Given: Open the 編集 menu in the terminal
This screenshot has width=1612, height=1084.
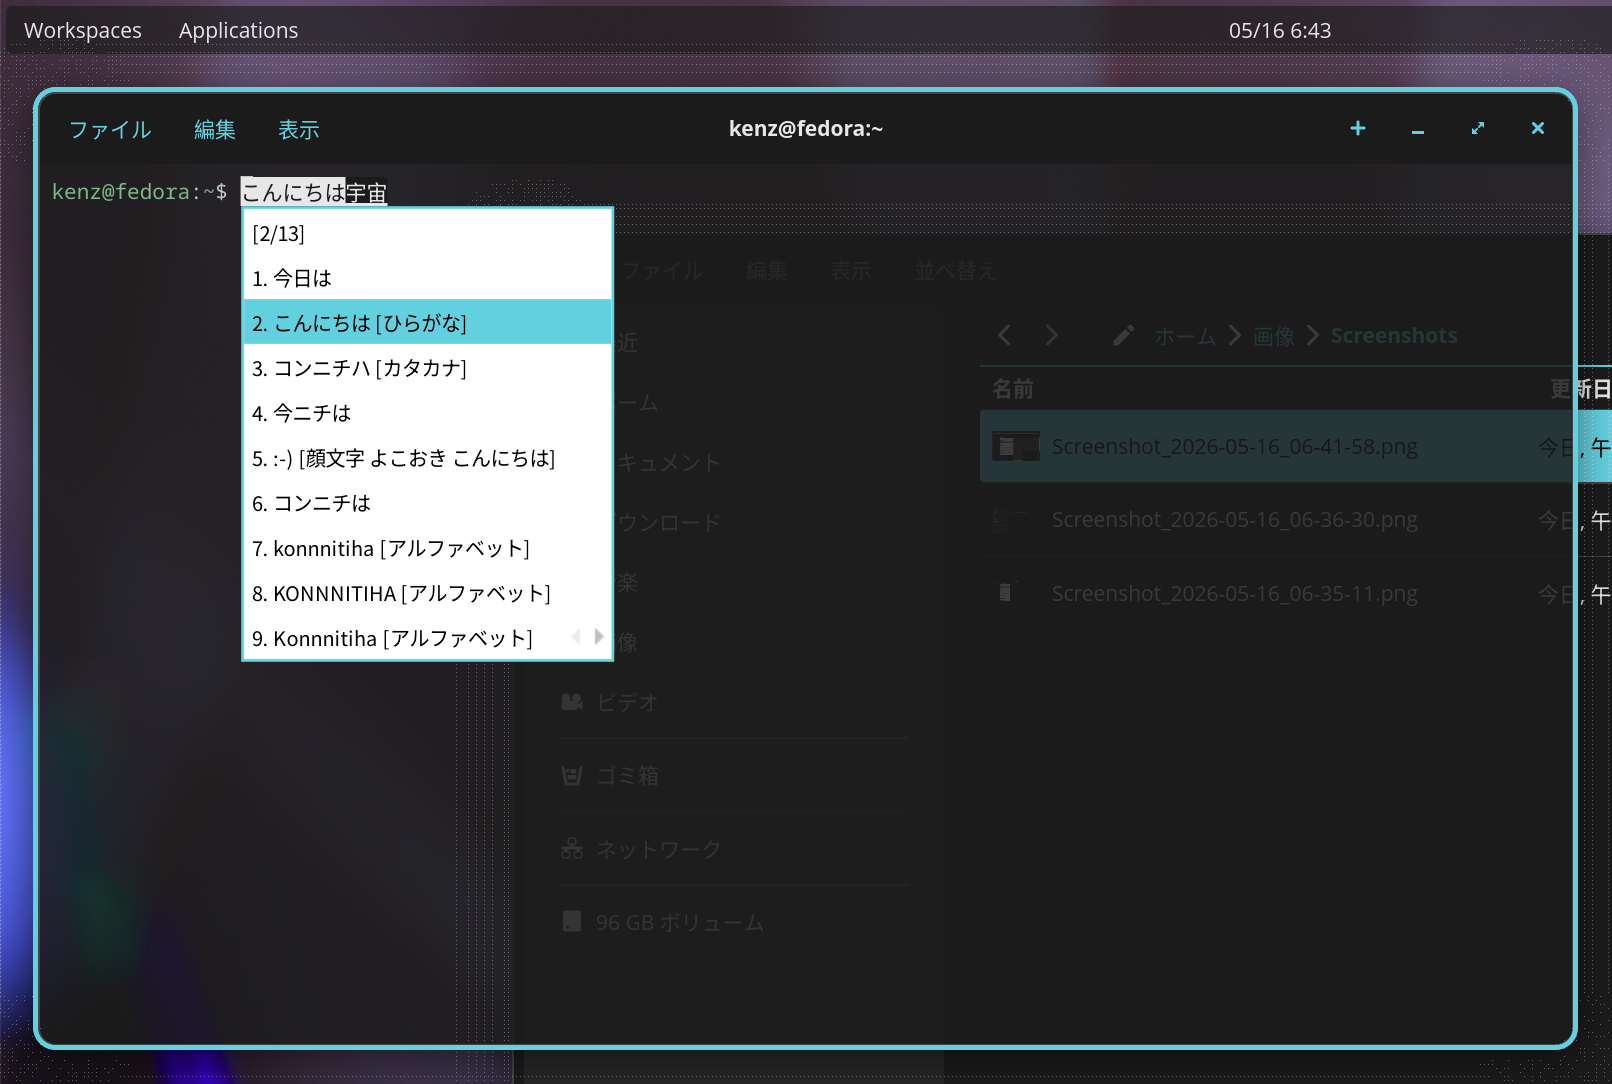Looking at the screenshot, I should (x=215, y=130).
